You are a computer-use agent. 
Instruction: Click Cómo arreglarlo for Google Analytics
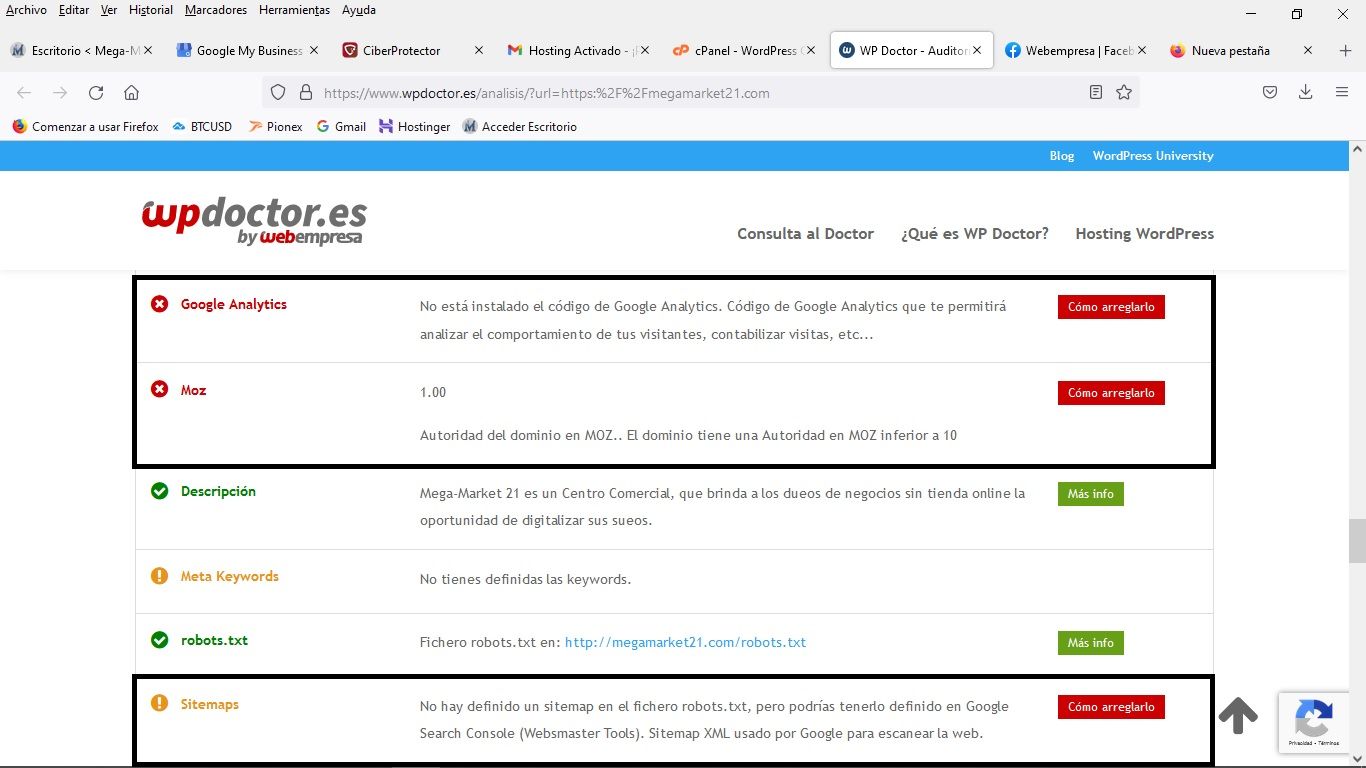click(x=1111, y=307)
